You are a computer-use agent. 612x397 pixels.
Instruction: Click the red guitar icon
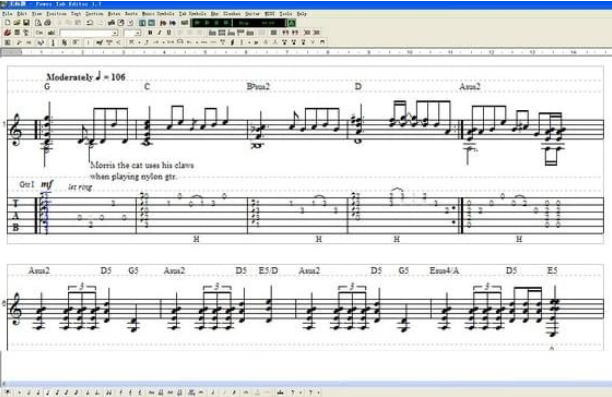tap(7, 33)
